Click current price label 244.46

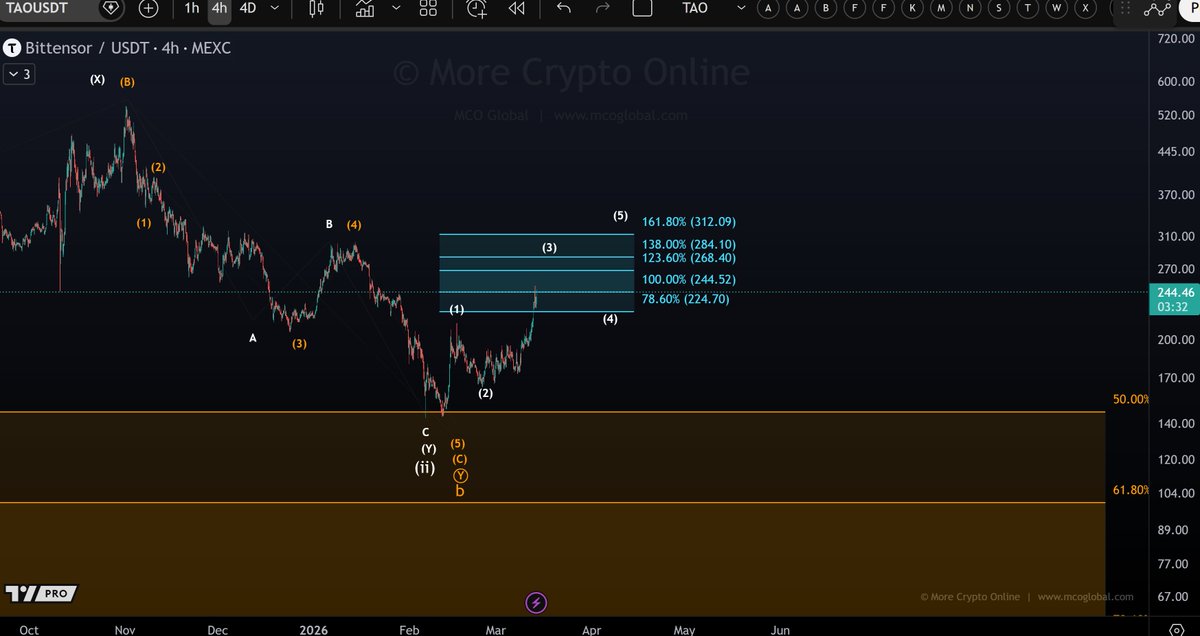1175,291
